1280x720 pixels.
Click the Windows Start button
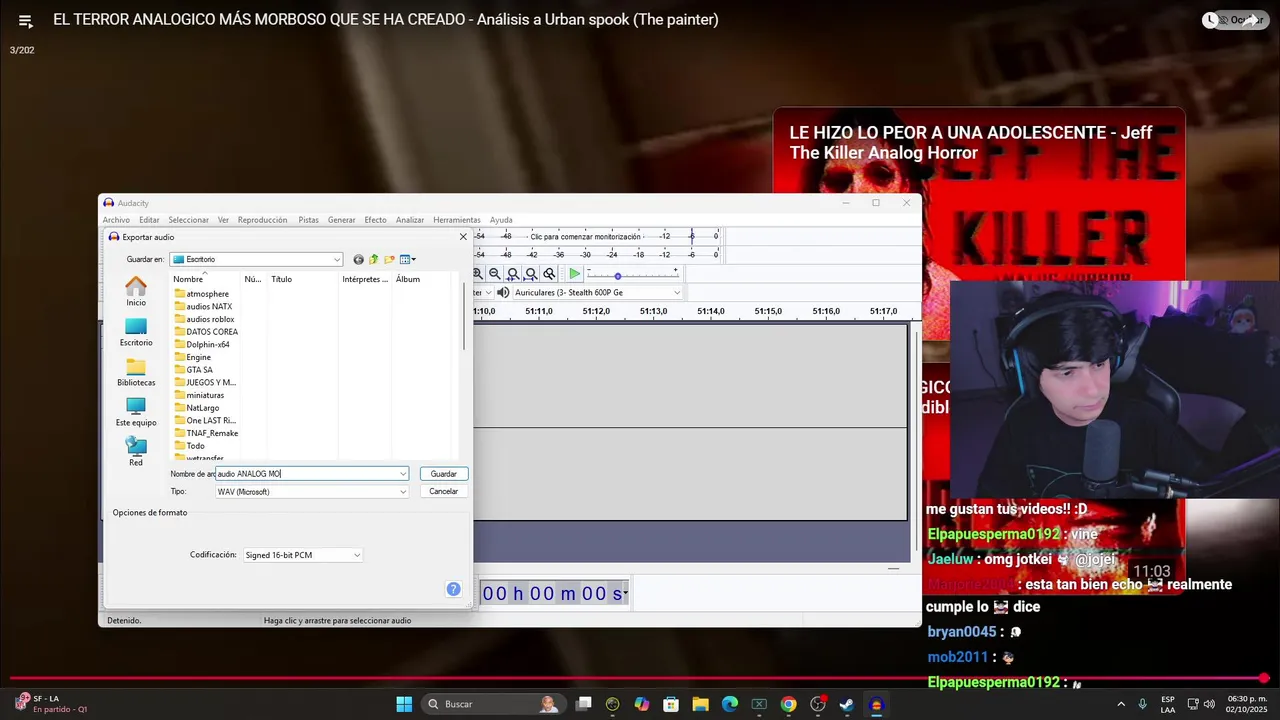pyautogui.click(x=404, y=704)
